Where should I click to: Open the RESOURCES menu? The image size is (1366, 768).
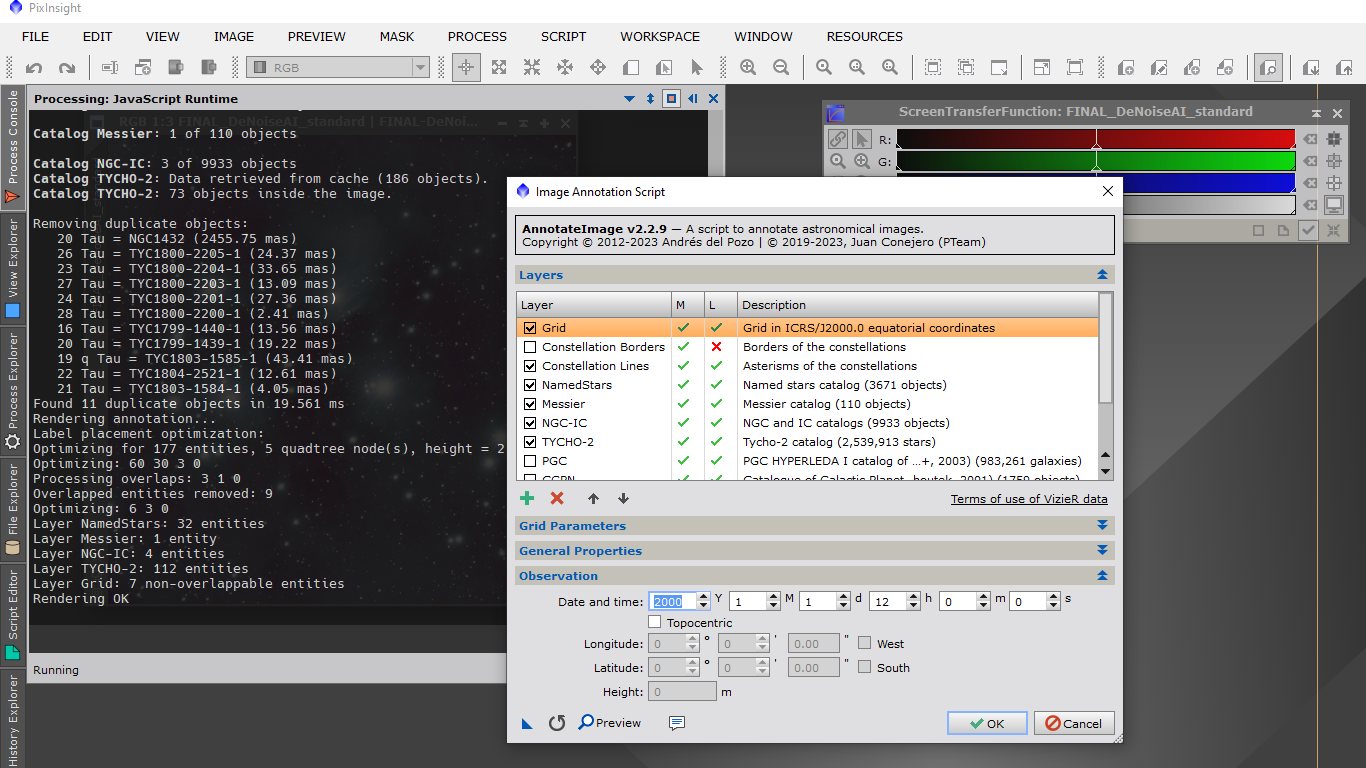tap(864, 36)
